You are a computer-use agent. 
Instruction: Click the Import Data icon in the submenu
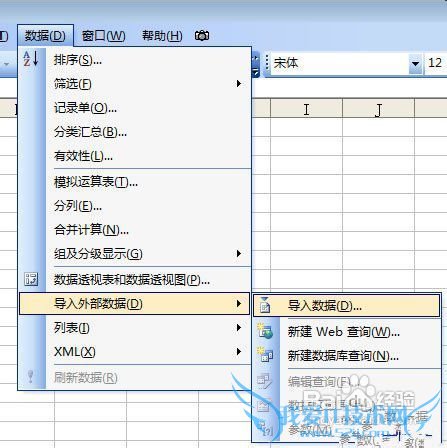point(265,305)
